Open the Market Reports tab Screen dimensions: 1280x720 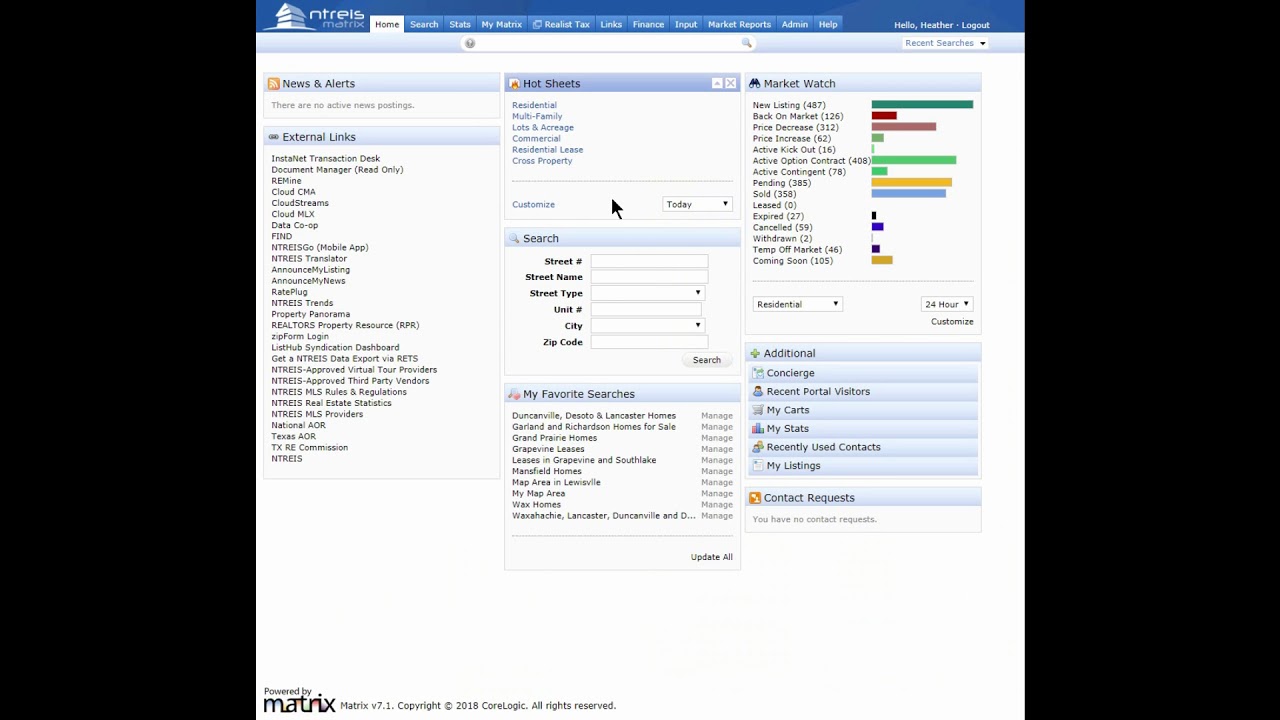coord(739,24)
